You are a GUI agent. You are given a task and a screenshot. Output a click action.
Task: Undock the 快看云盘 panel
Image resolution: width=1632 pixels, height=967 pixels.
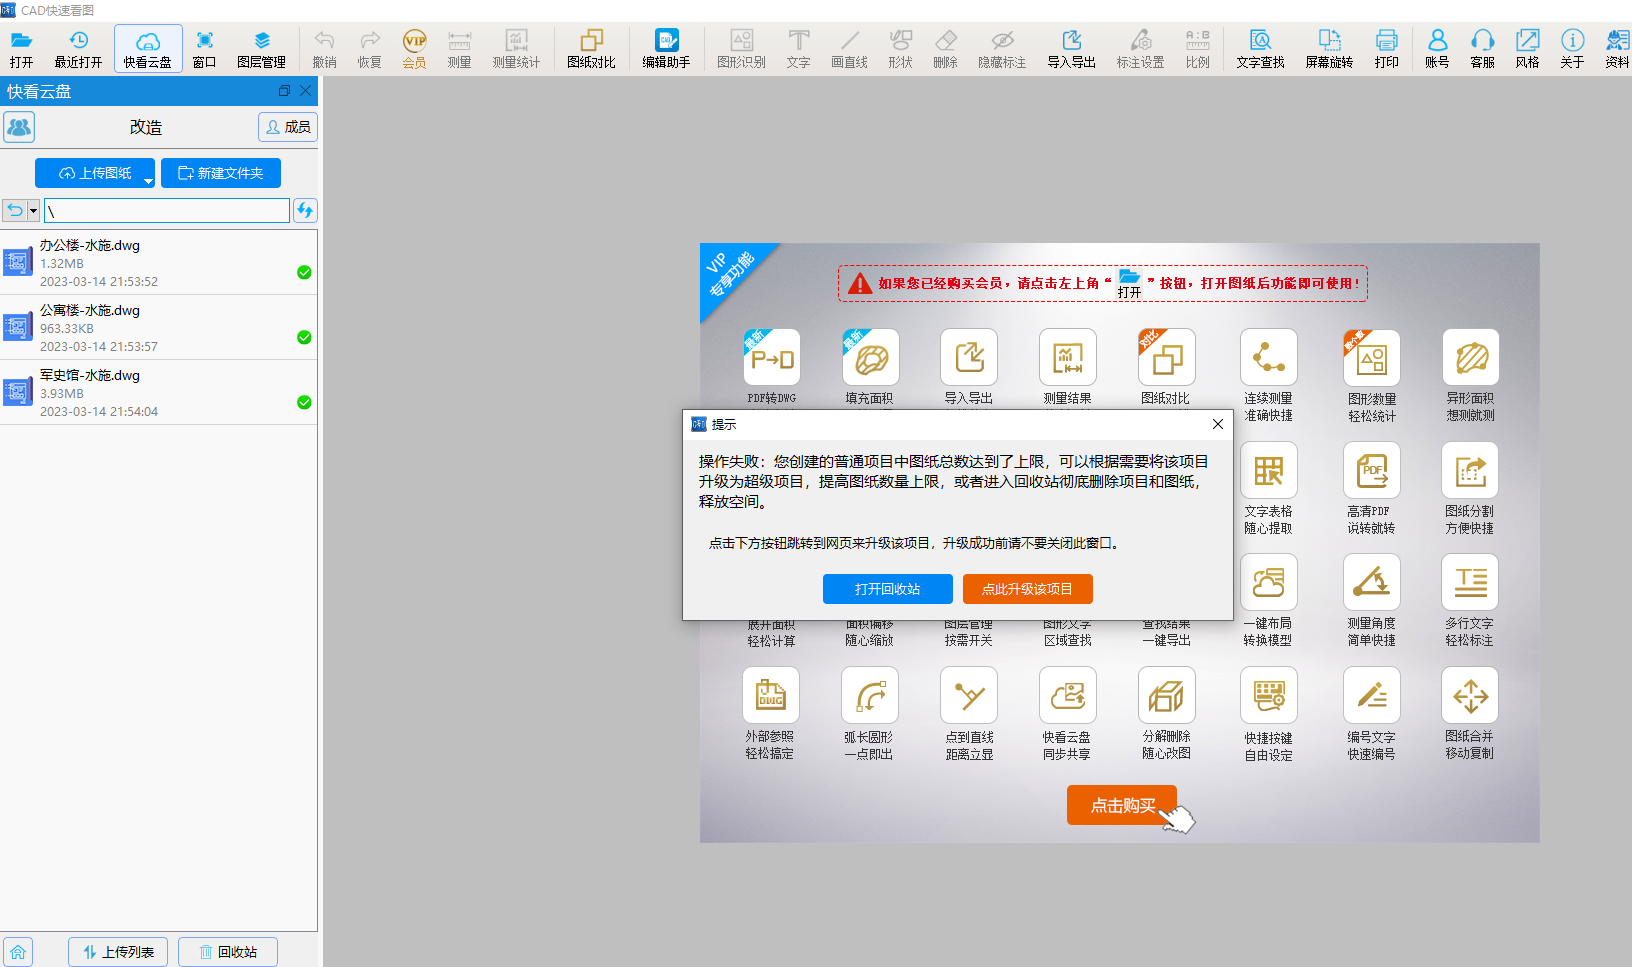284,91
